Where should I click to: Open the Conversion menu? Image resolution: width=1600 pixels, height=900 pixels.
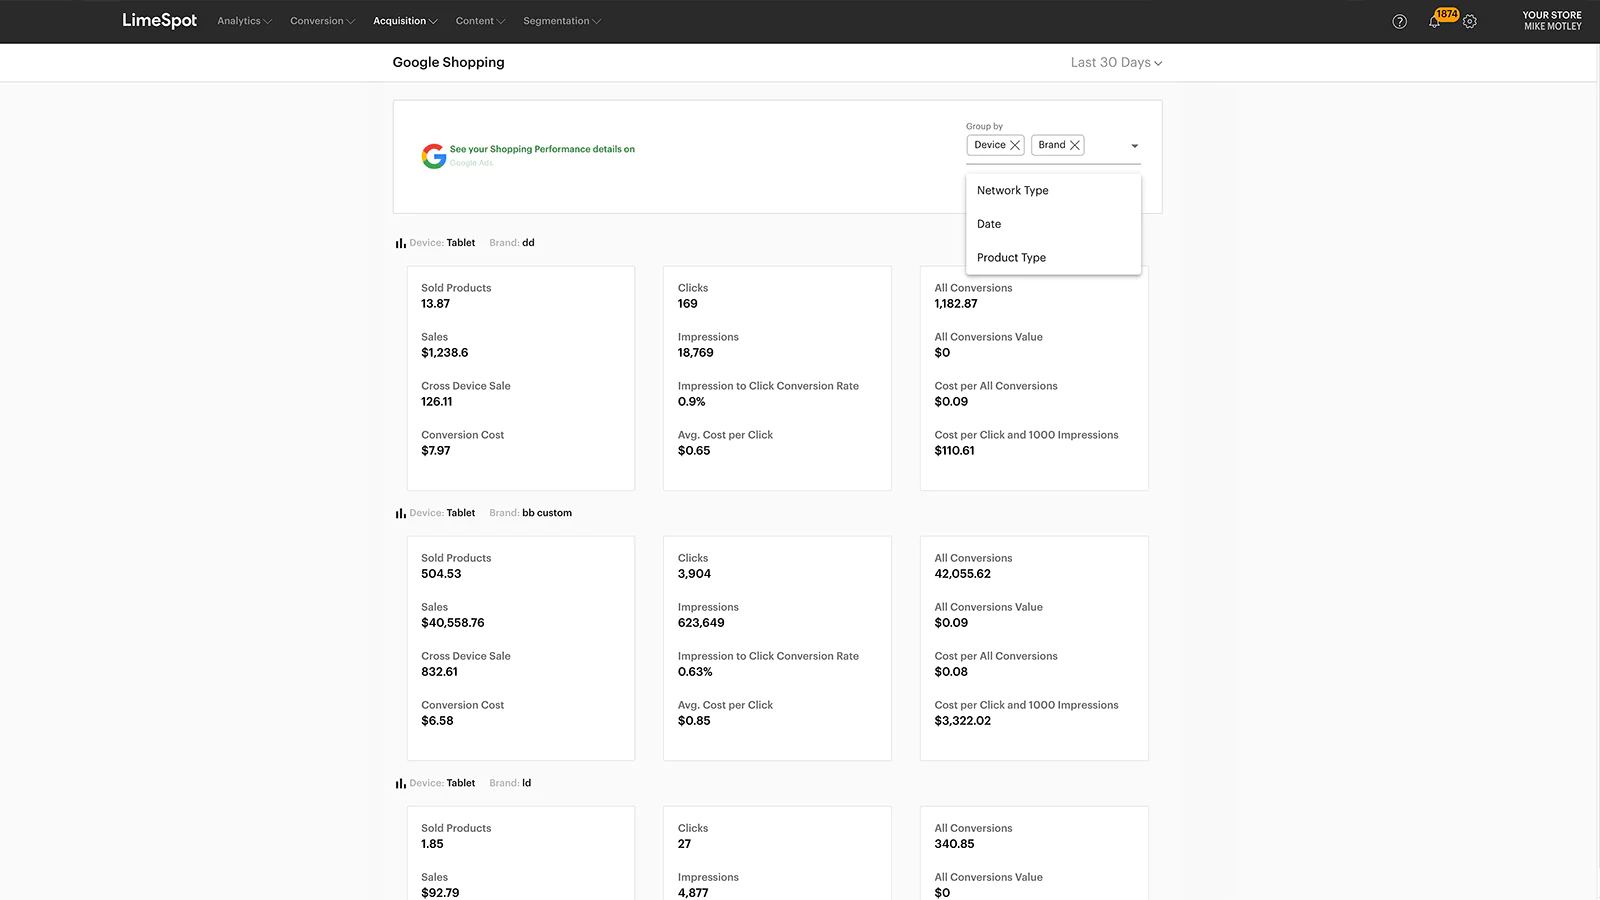pyautogui.click(x=322, y=21)
